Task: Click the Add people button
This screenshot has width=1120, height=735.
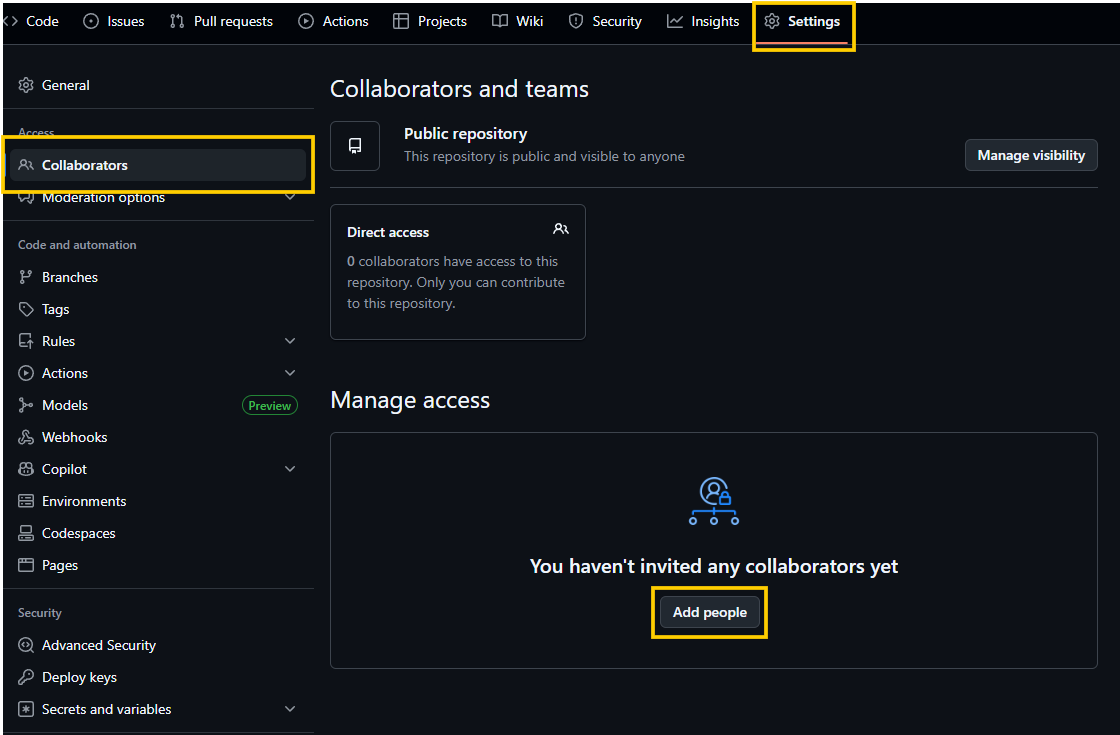Action: coord(709,612)
